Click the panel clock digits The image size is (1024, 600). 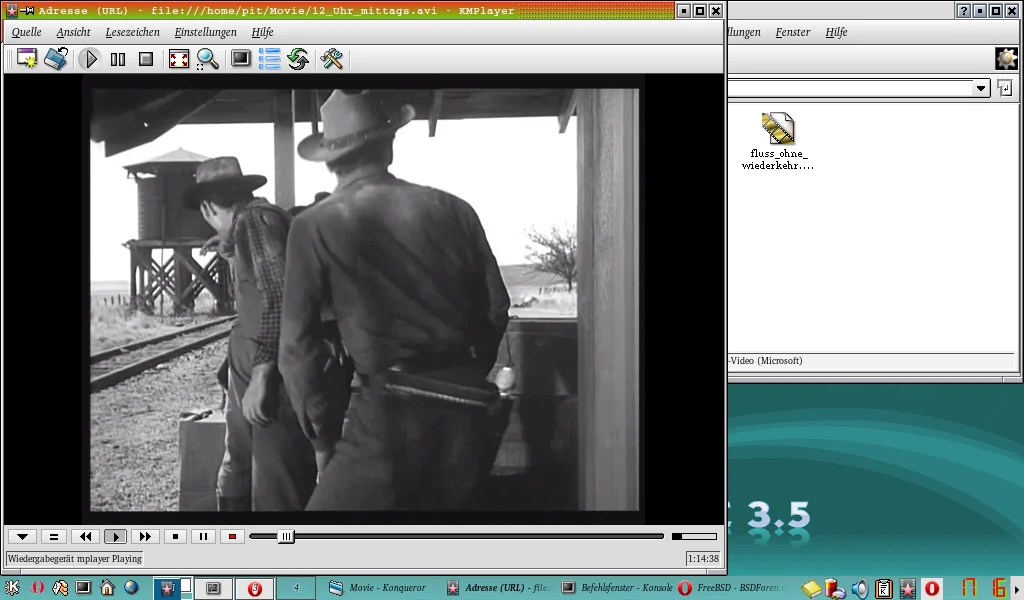pos(984,588)
